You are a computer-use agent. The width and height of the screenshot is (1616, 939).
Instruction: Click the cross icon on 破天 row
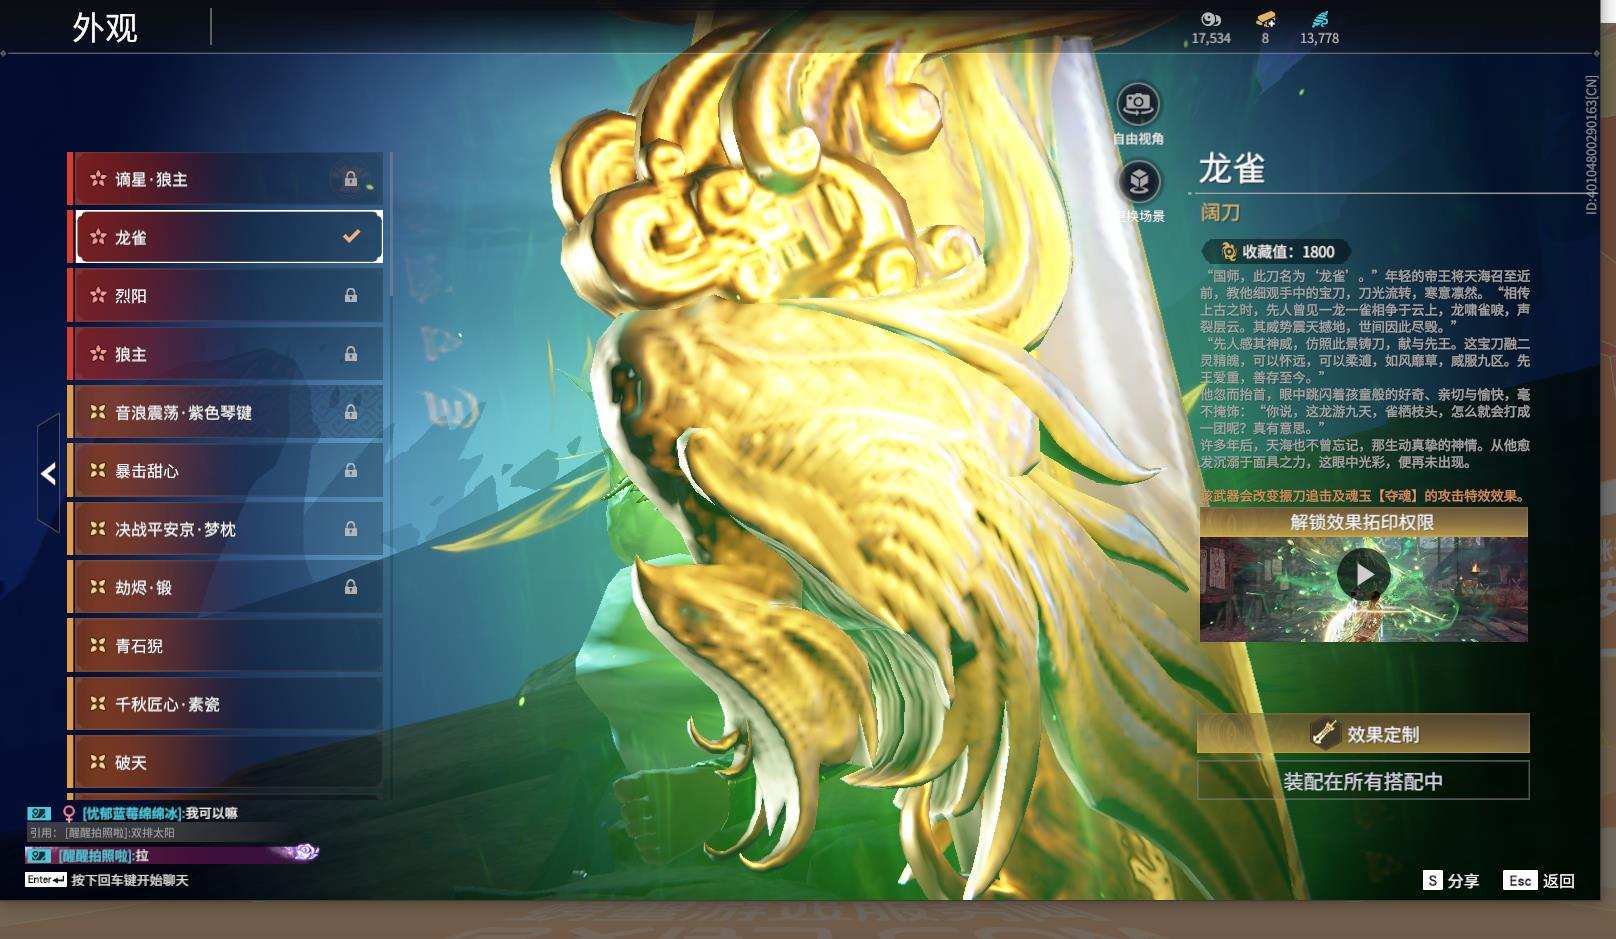point(98,762)
